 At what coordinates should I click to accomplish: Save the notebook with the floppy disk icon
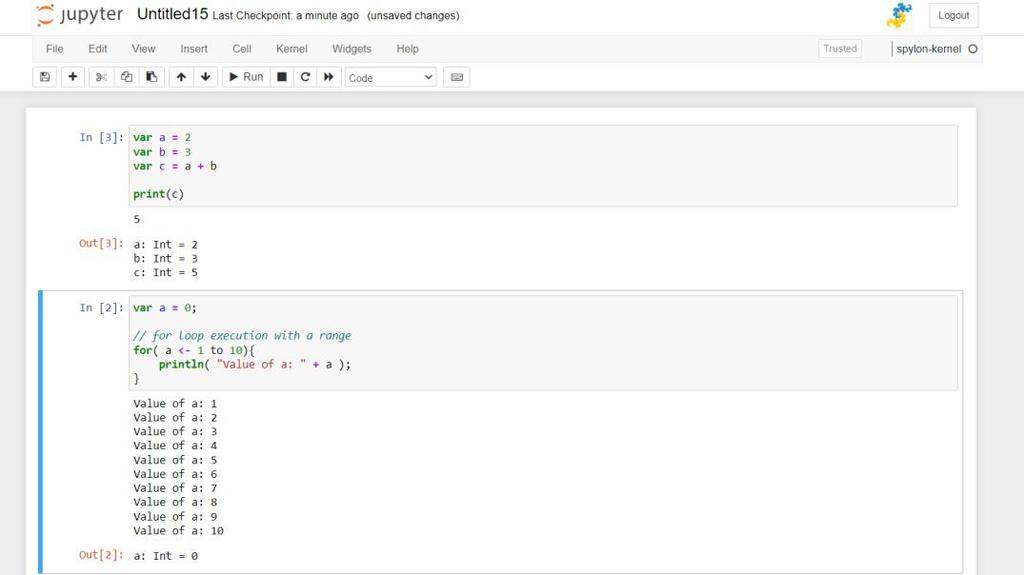click(x=45, y=77)
